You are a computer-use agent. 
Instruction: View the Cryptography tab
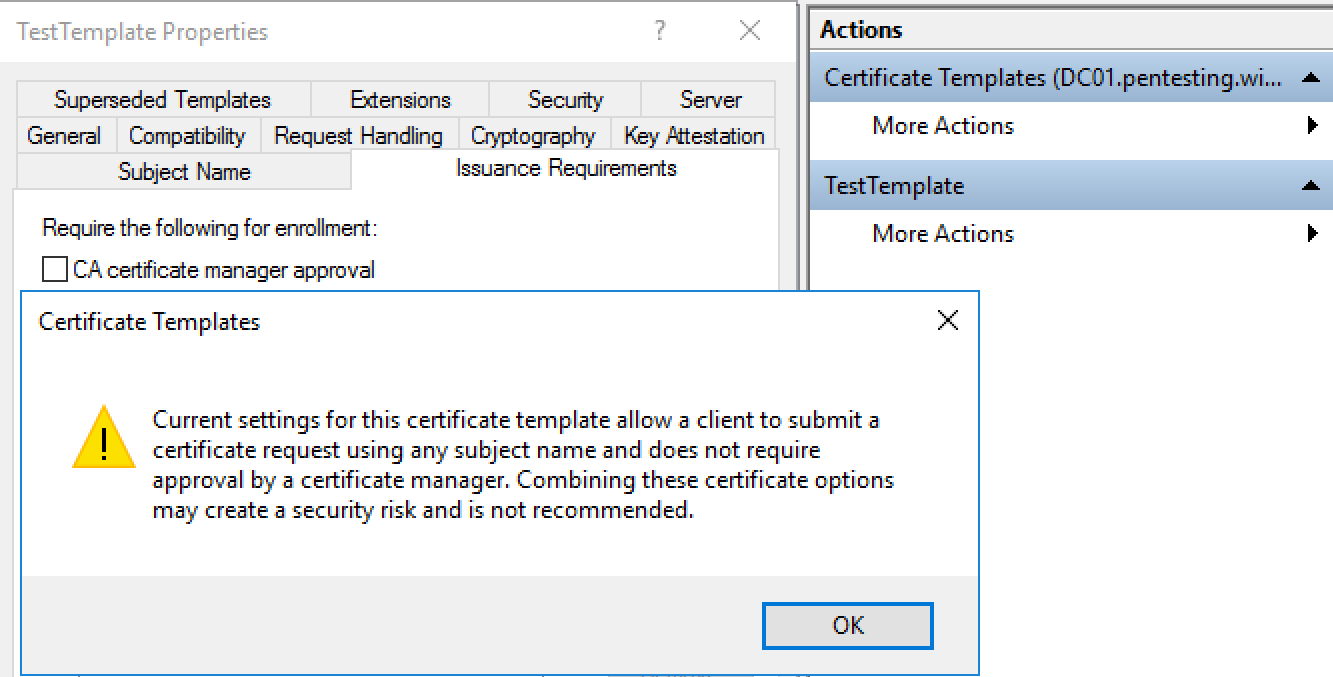tap(533, 136)
